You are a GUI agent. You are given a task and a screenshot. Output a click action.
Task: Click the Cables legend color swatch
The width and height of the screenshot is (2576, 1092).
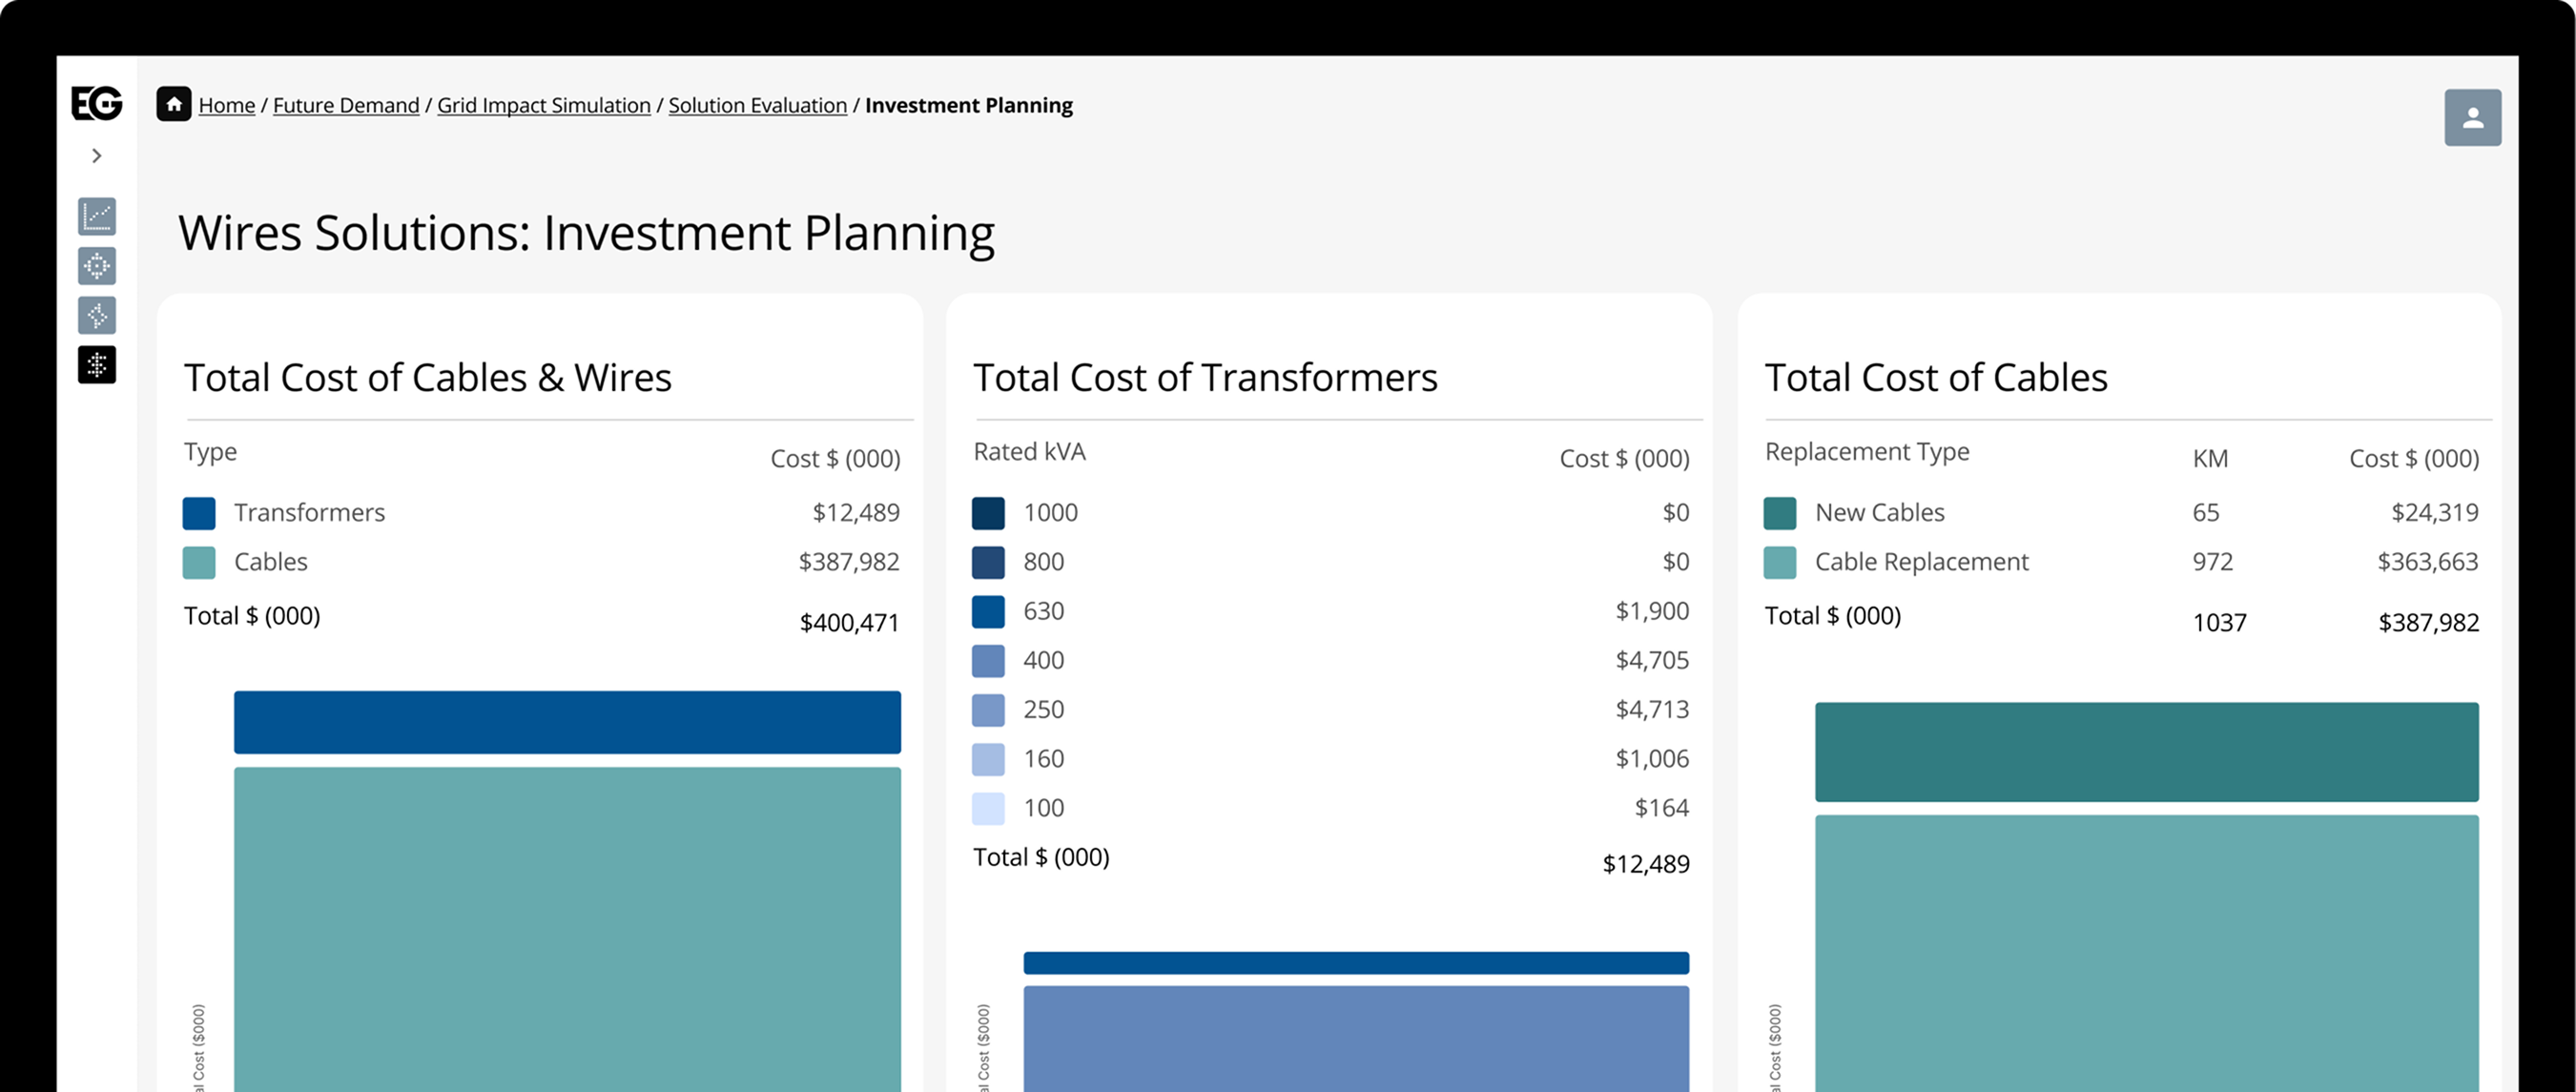pos(199,562)
